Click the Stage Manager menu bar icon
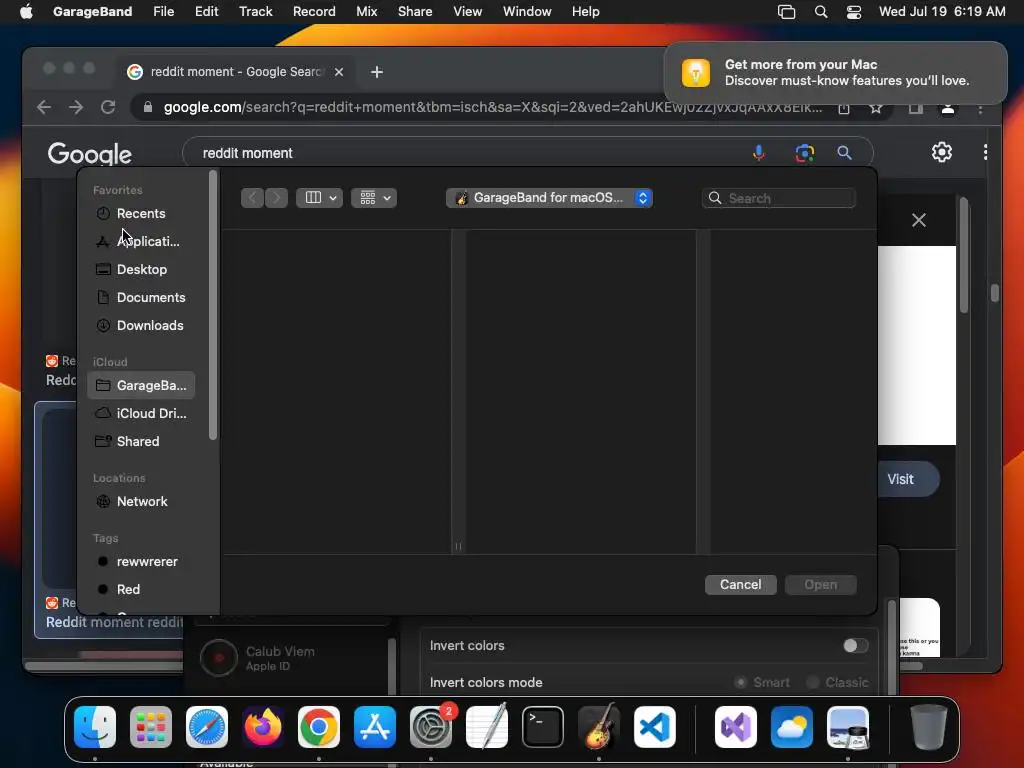Screen dimensions: 1024x768 pos(786,12)
